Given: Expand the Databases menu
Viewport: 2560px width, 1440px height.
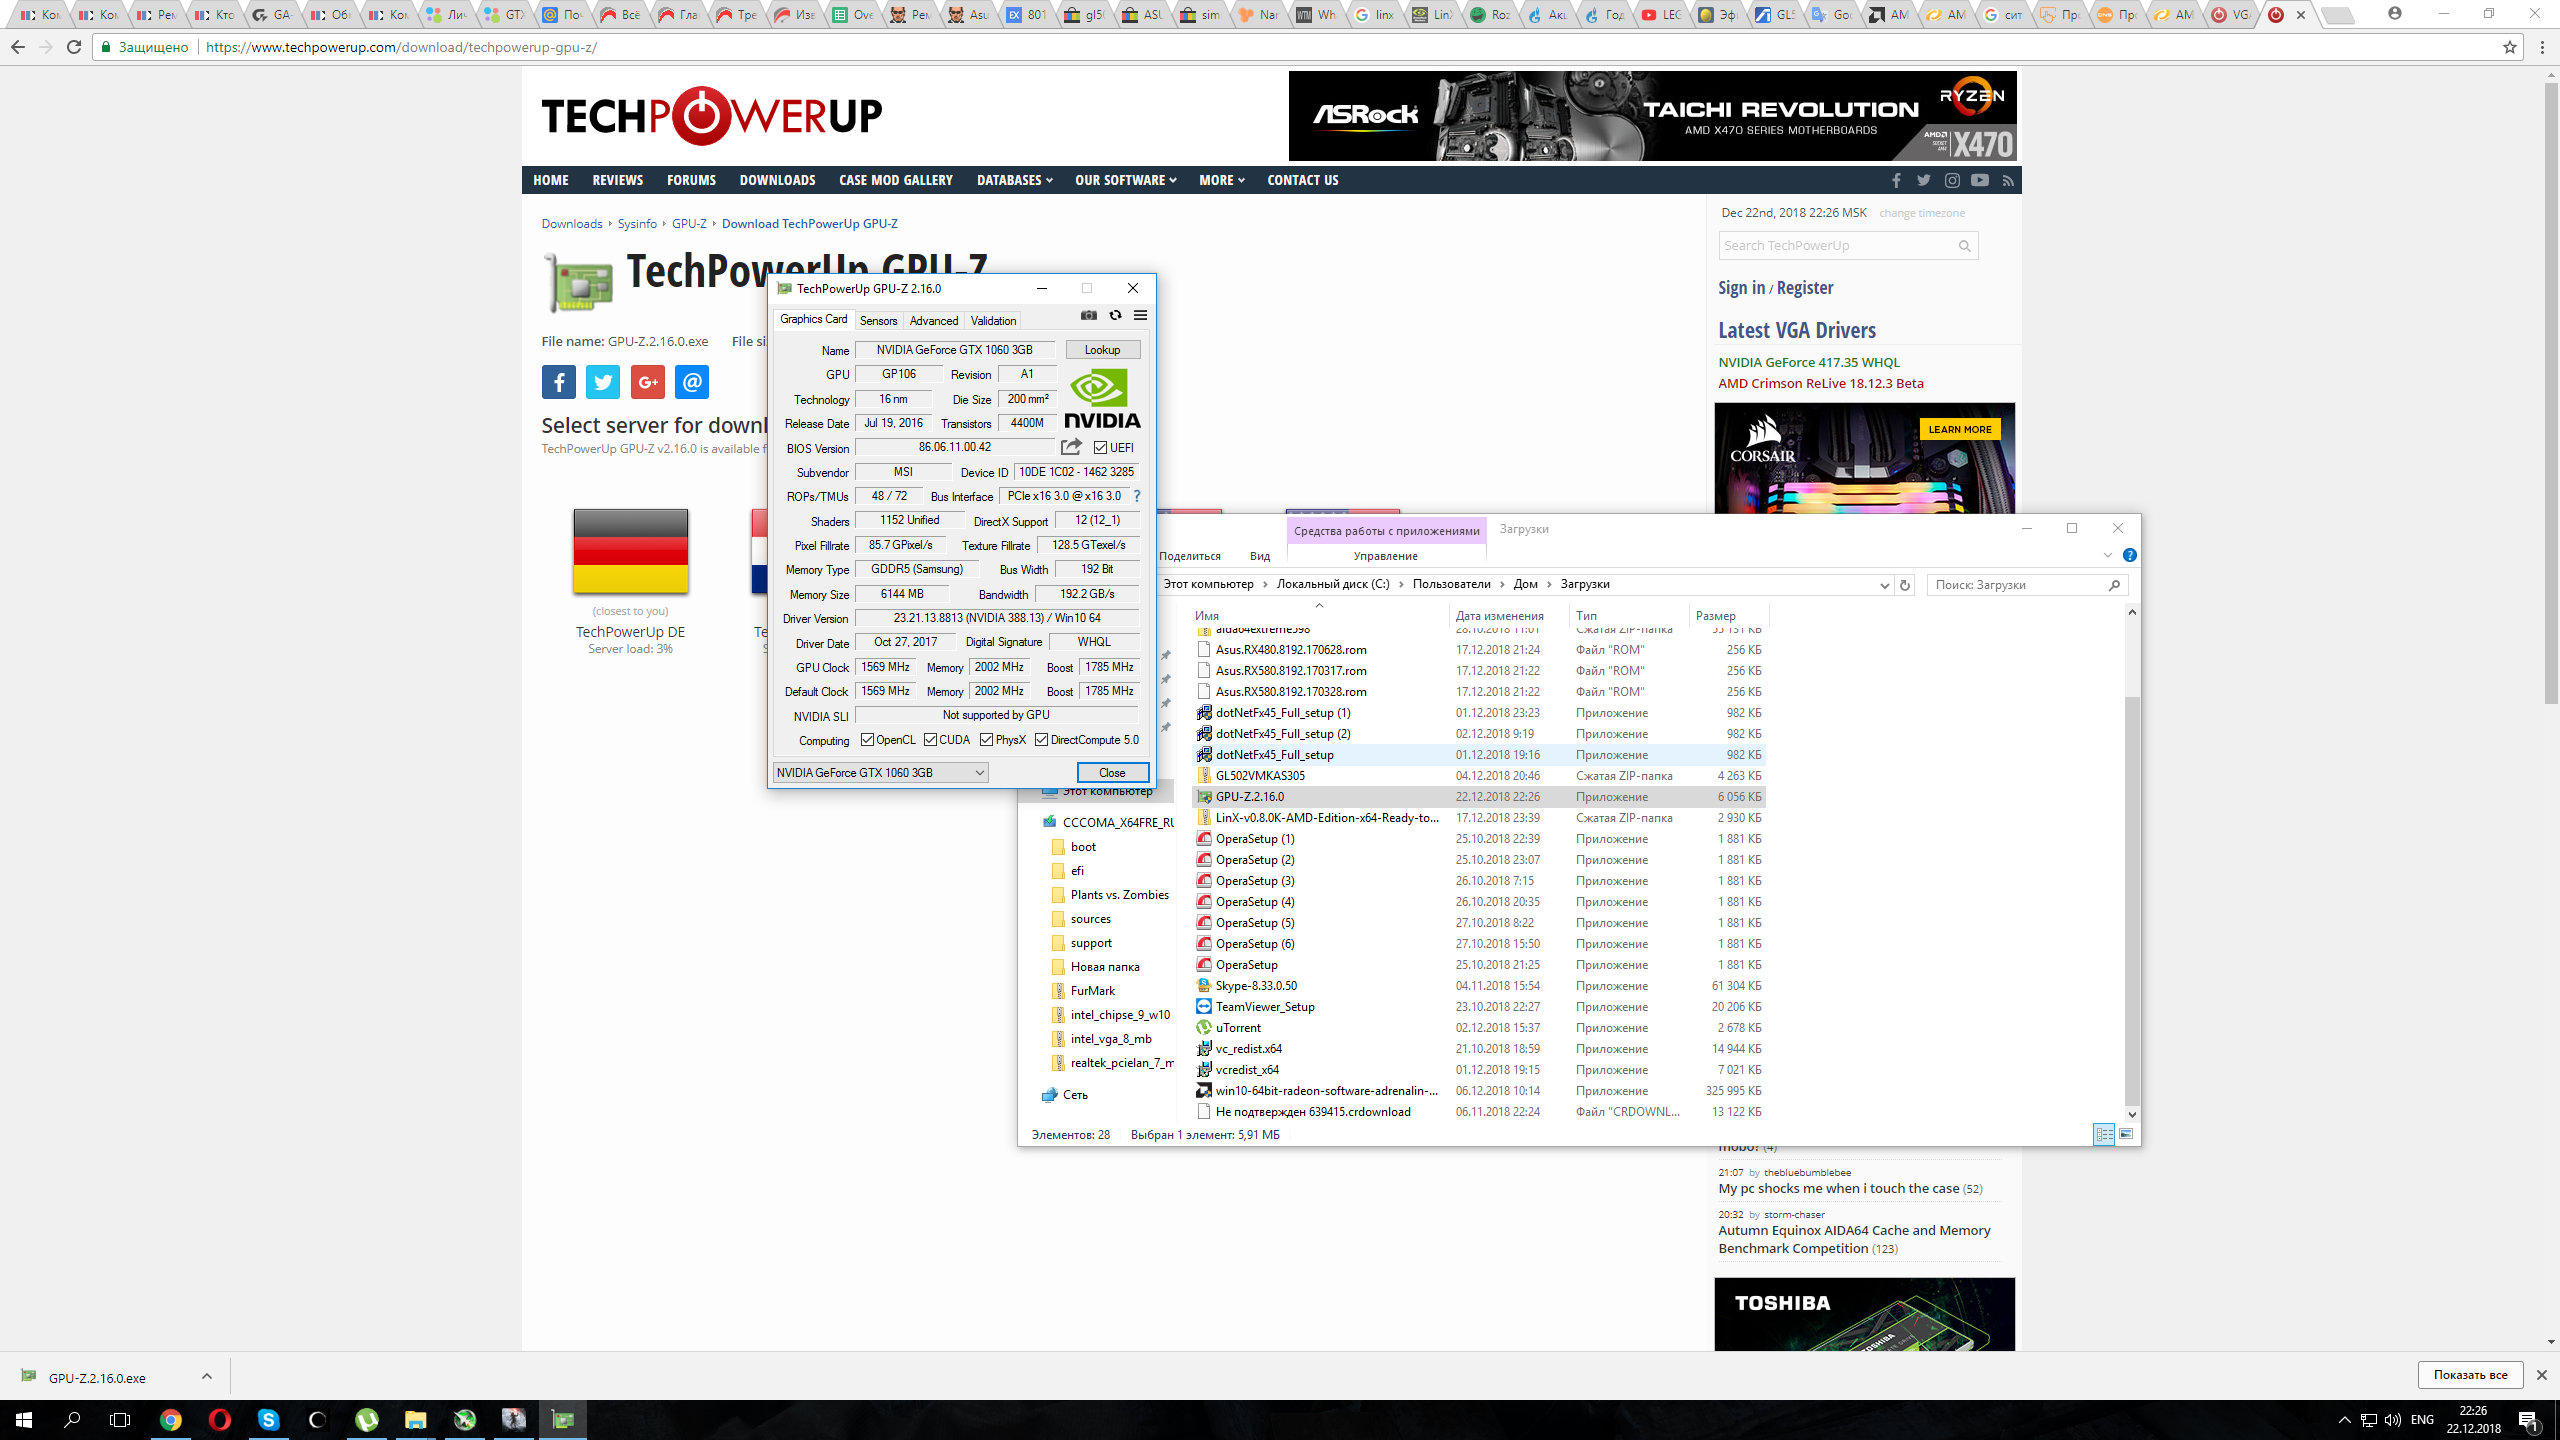Looking at the screenshot, I should [x=1014, y=180].
